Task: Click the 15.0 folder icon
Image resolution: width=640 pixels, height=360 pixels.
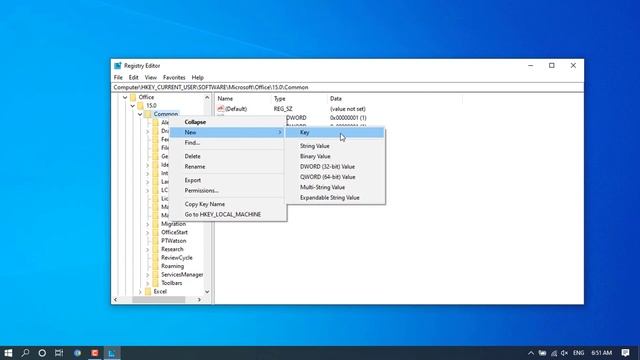Action: [140, 105]
